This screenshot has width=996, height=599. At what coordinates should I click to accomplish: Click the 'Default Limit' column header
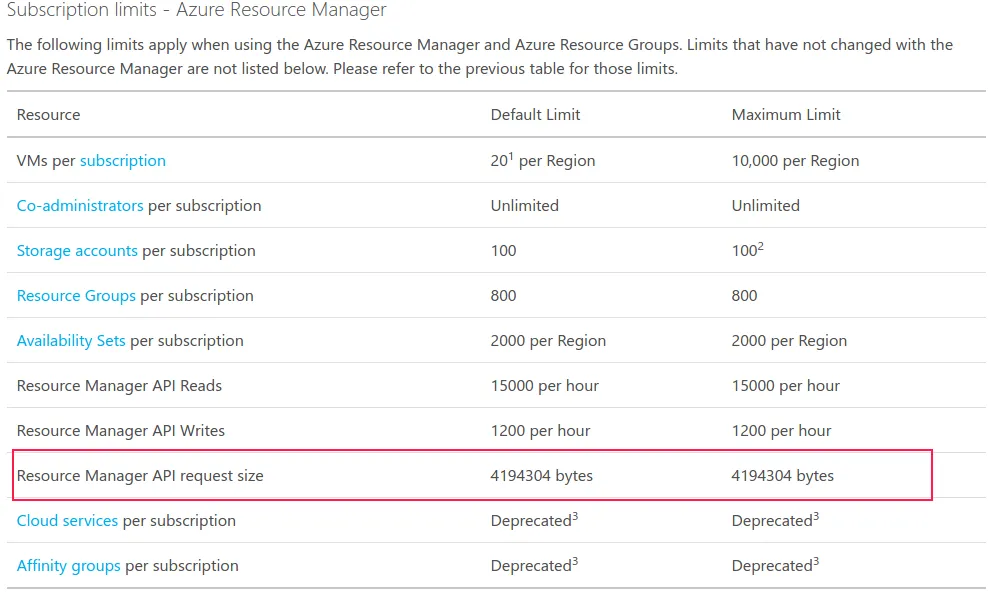535,115
